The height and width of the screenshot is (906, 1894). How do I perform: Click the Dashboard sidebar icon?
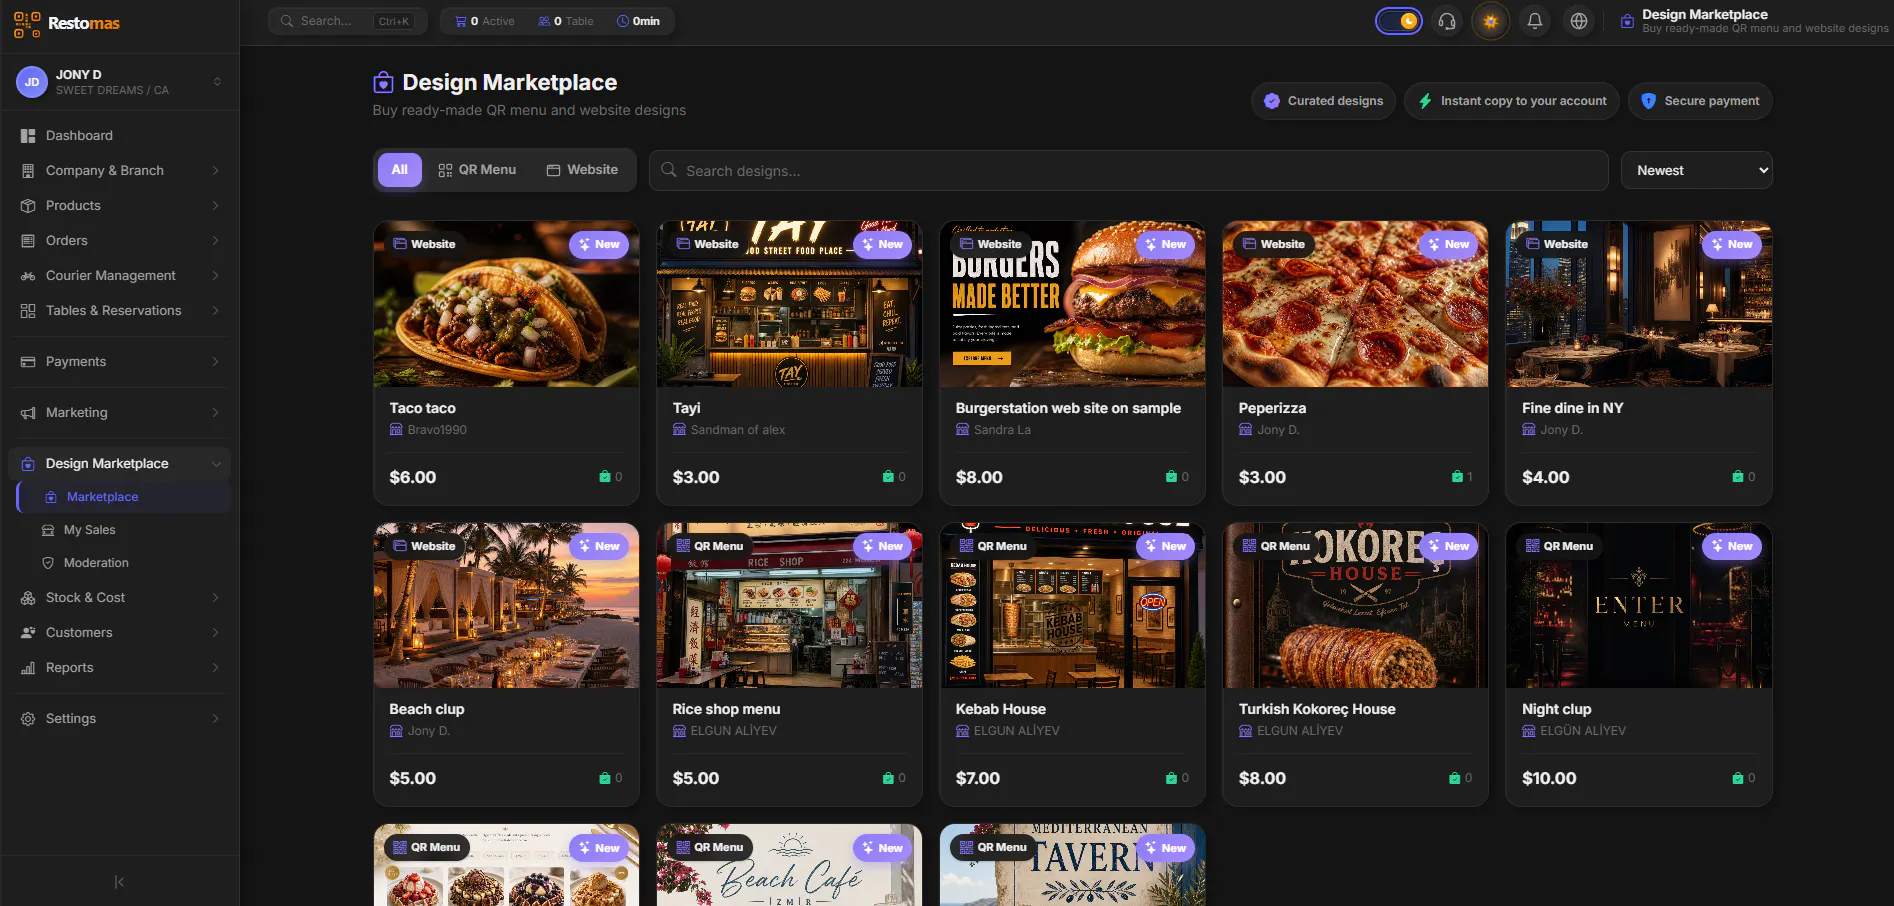[28, 136]
